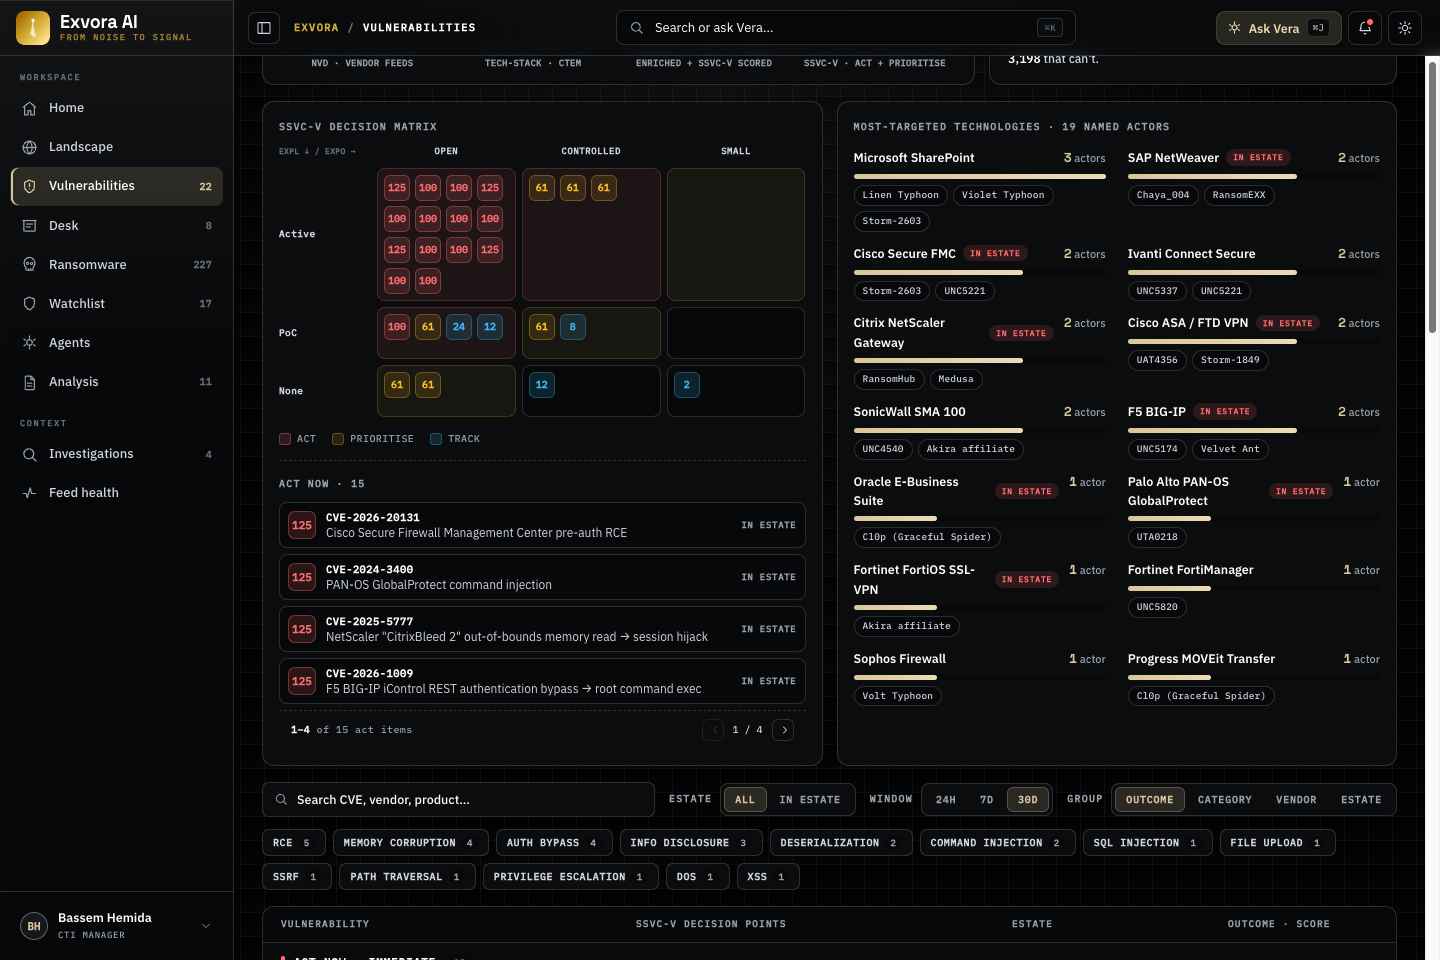The image size is (1440, 960).
Task: Group results by OUTCOME
Action: click(1150, 800)
